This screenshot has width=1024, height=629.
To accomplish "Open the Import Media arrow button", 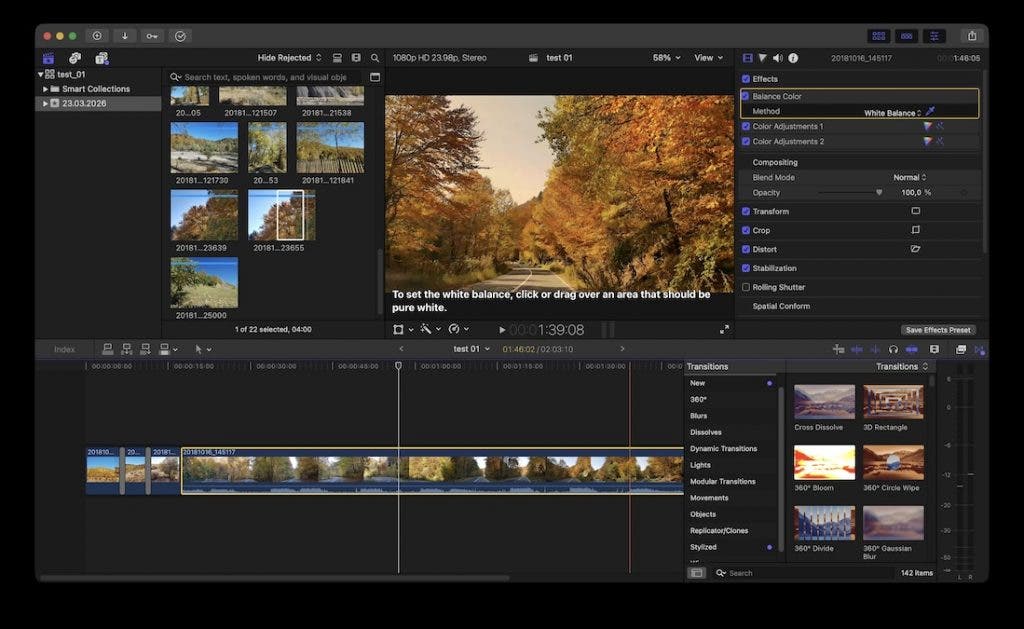I will [124, 36].
